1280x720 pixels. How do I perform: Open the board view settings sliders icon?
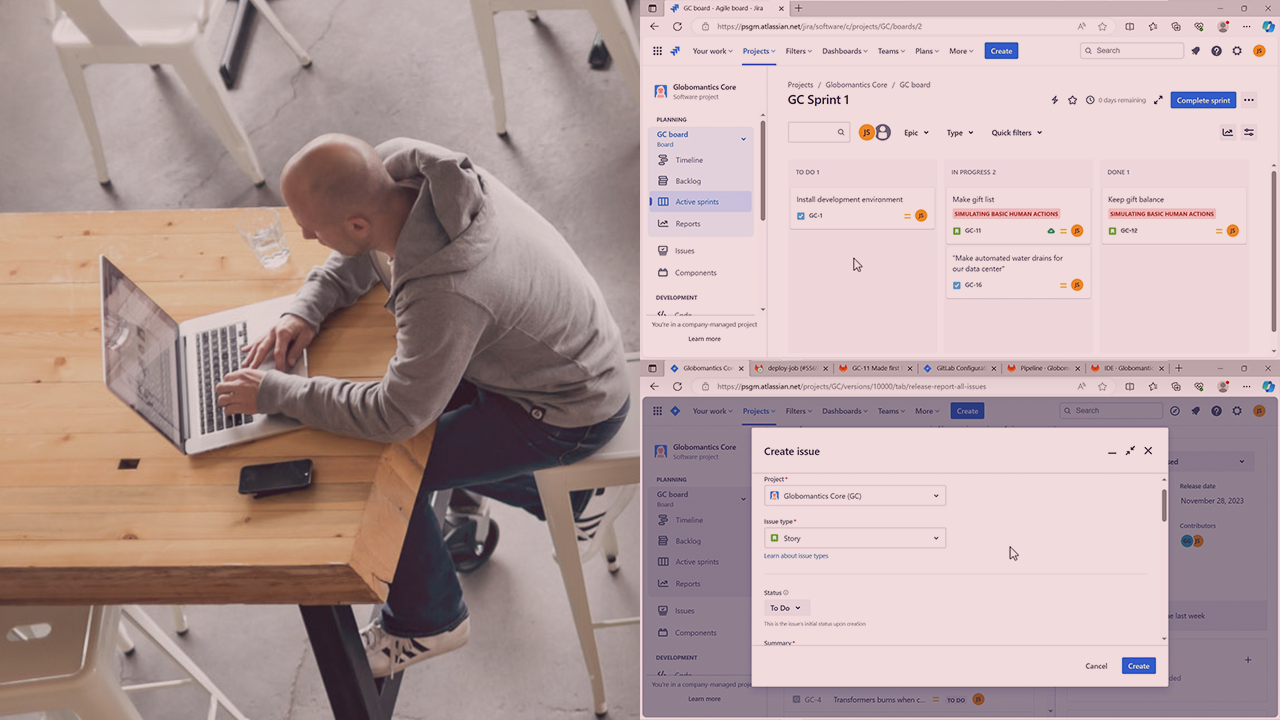[1249, 132]
